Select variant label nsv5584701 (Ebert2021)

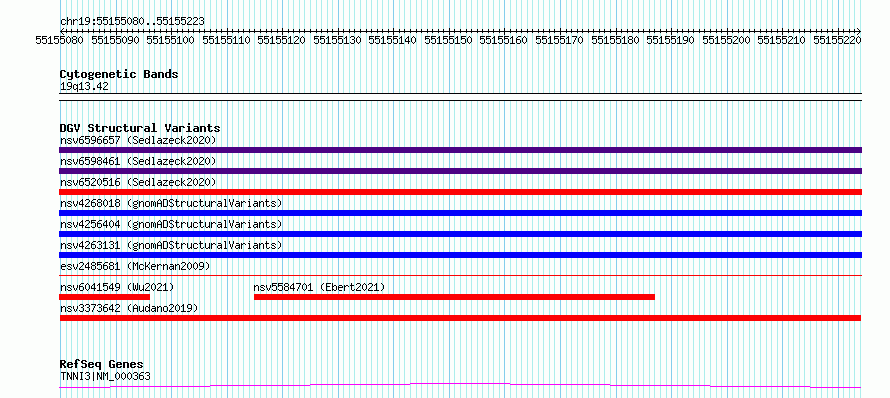(x=320, y=287)
